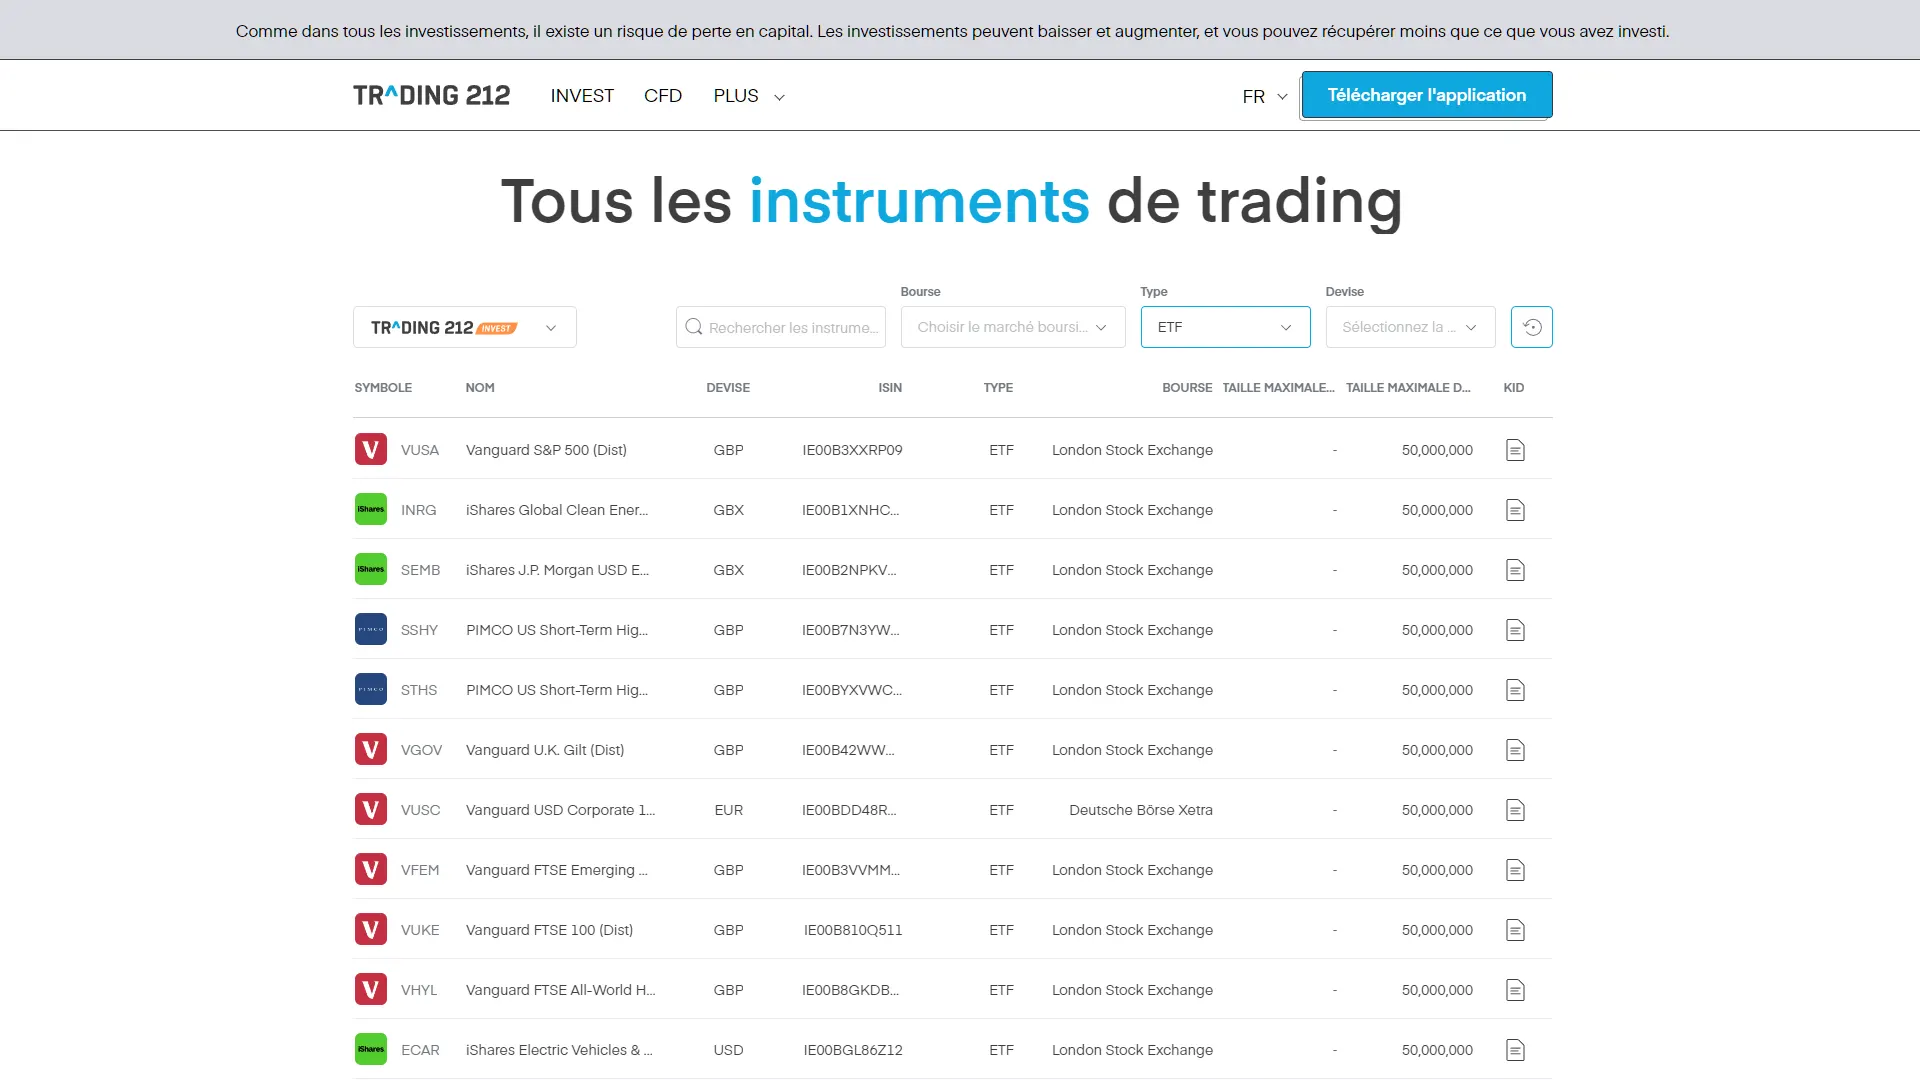Viewport: 1920px width, 1080px height.
Task: Open the FR language selector
Action: (x=1265, y=96)
